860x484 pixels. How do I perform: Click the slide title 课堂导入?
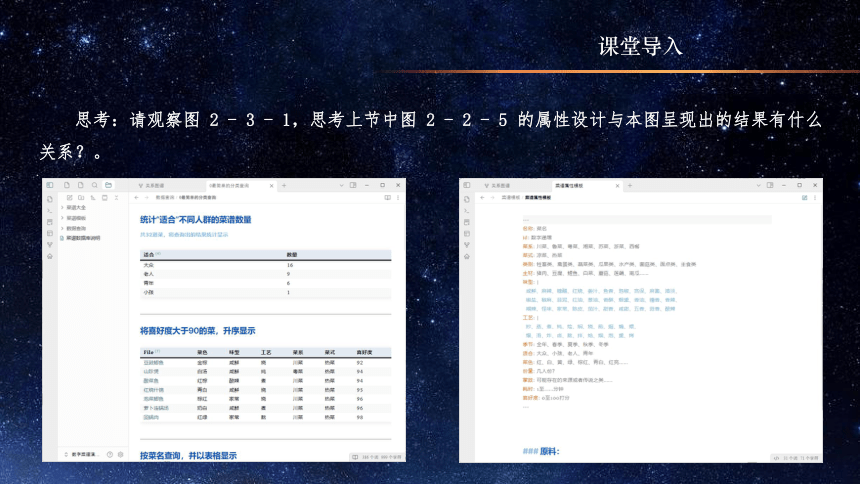point(640,46)
